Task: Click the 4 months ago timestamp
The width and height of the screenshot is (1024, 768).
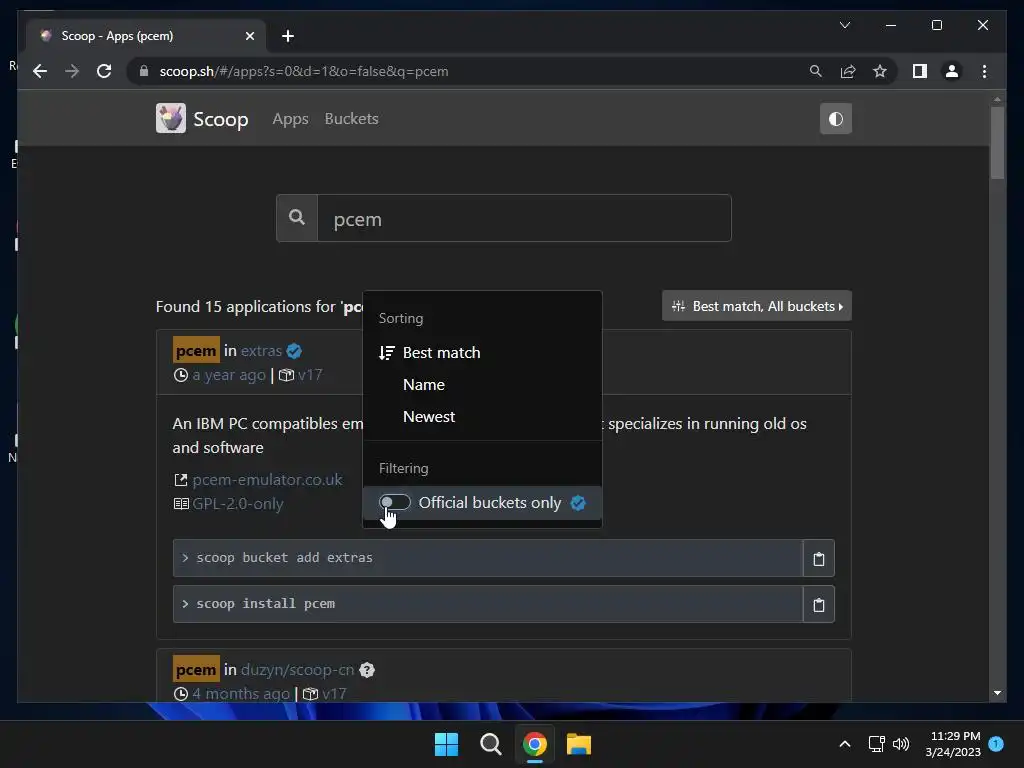Action: click(x=240, y=694)
